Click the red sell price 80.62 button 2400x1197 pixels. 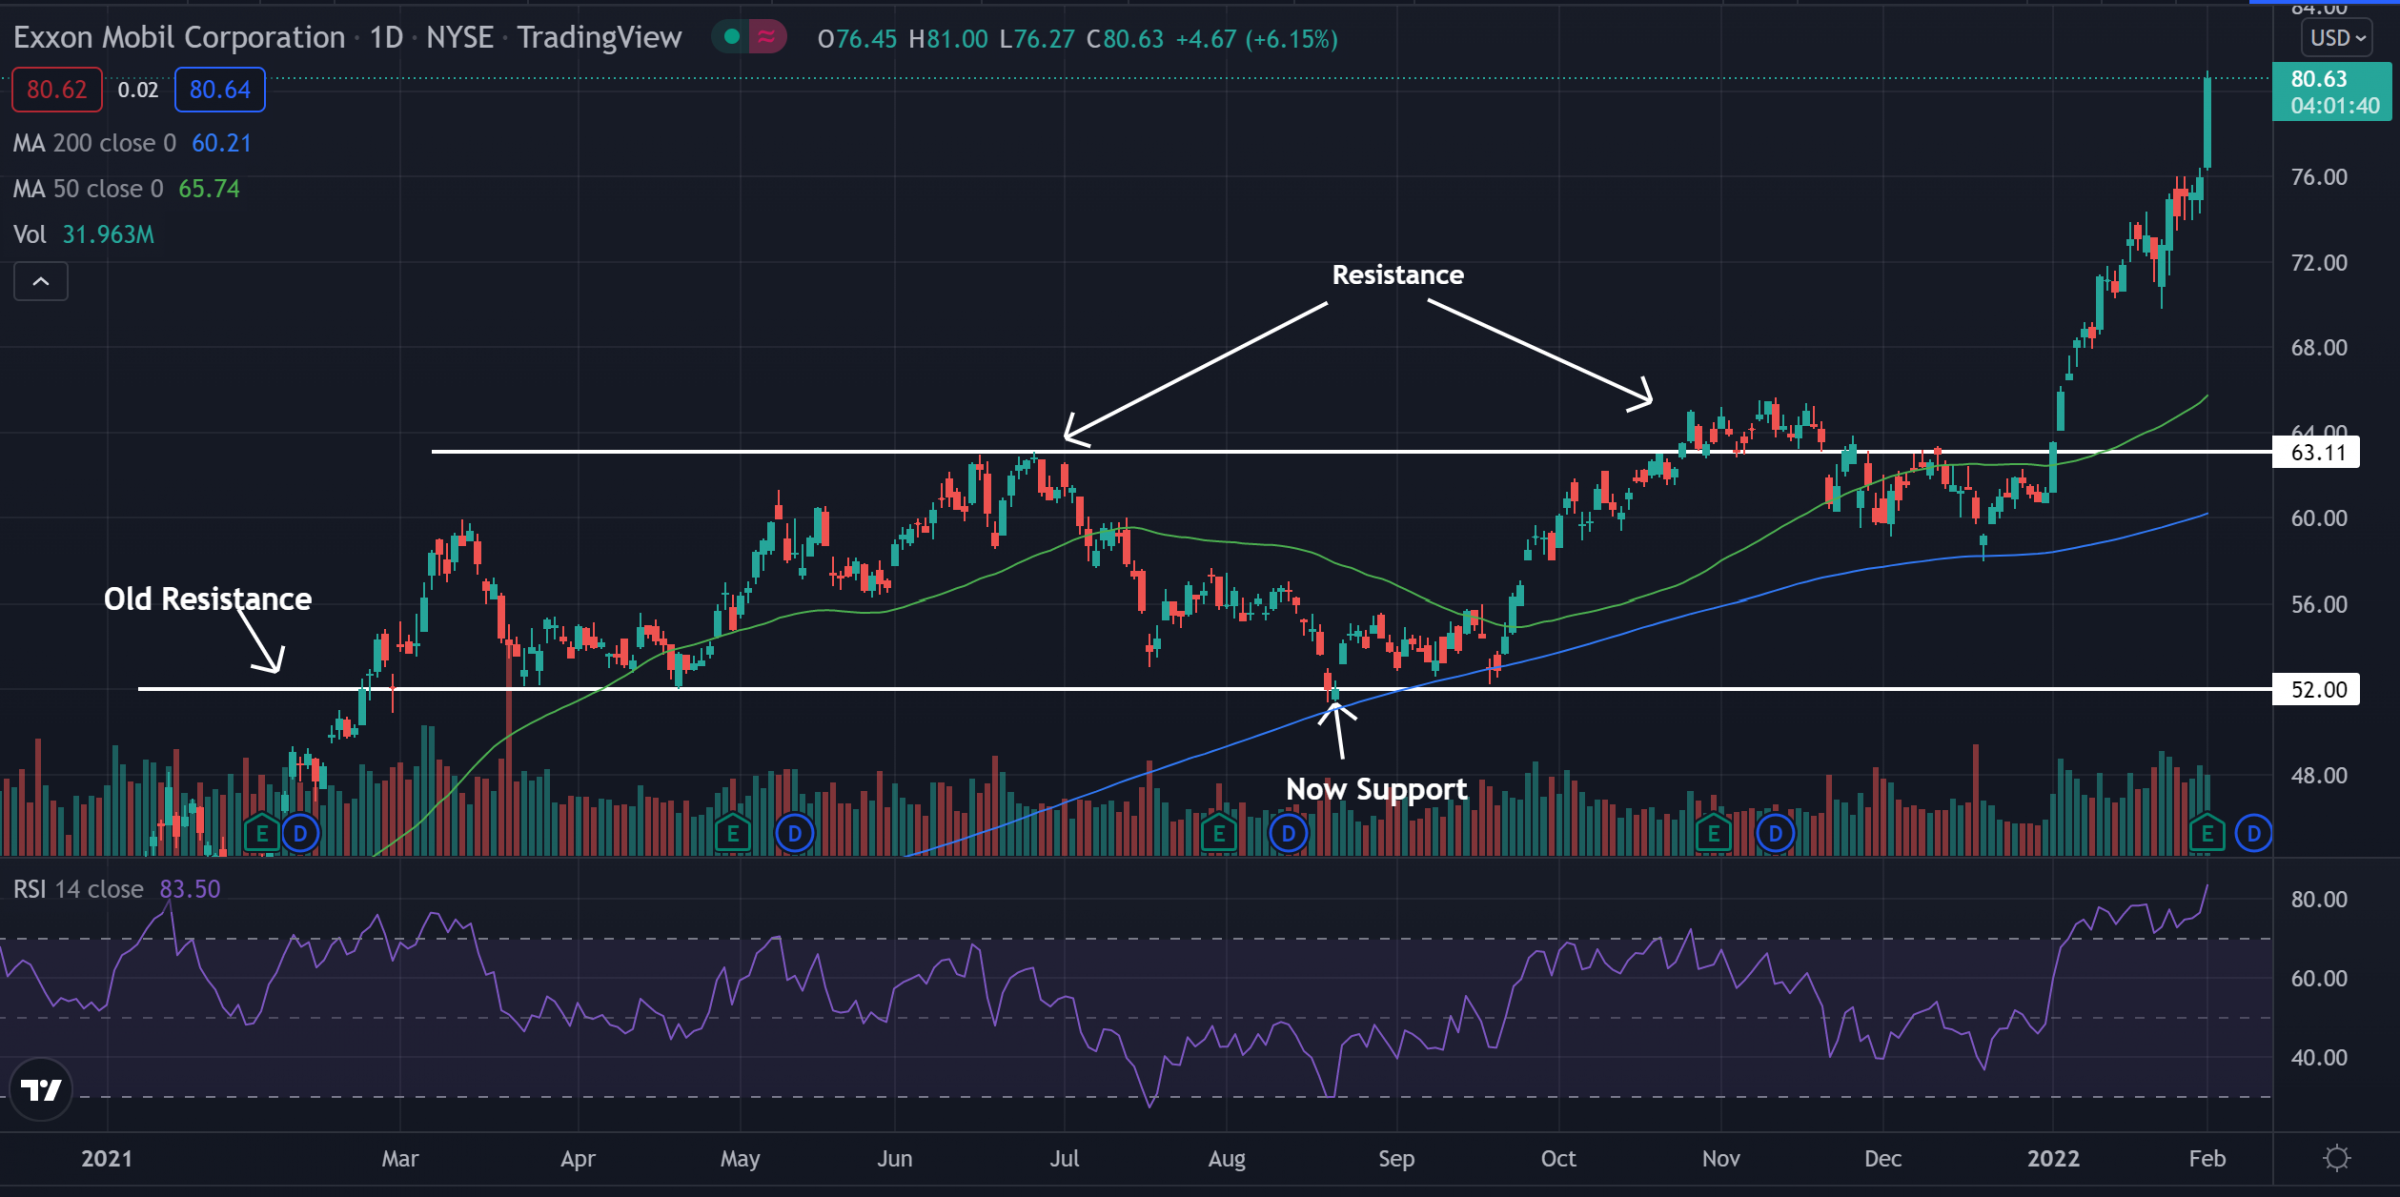coord(57,90)
